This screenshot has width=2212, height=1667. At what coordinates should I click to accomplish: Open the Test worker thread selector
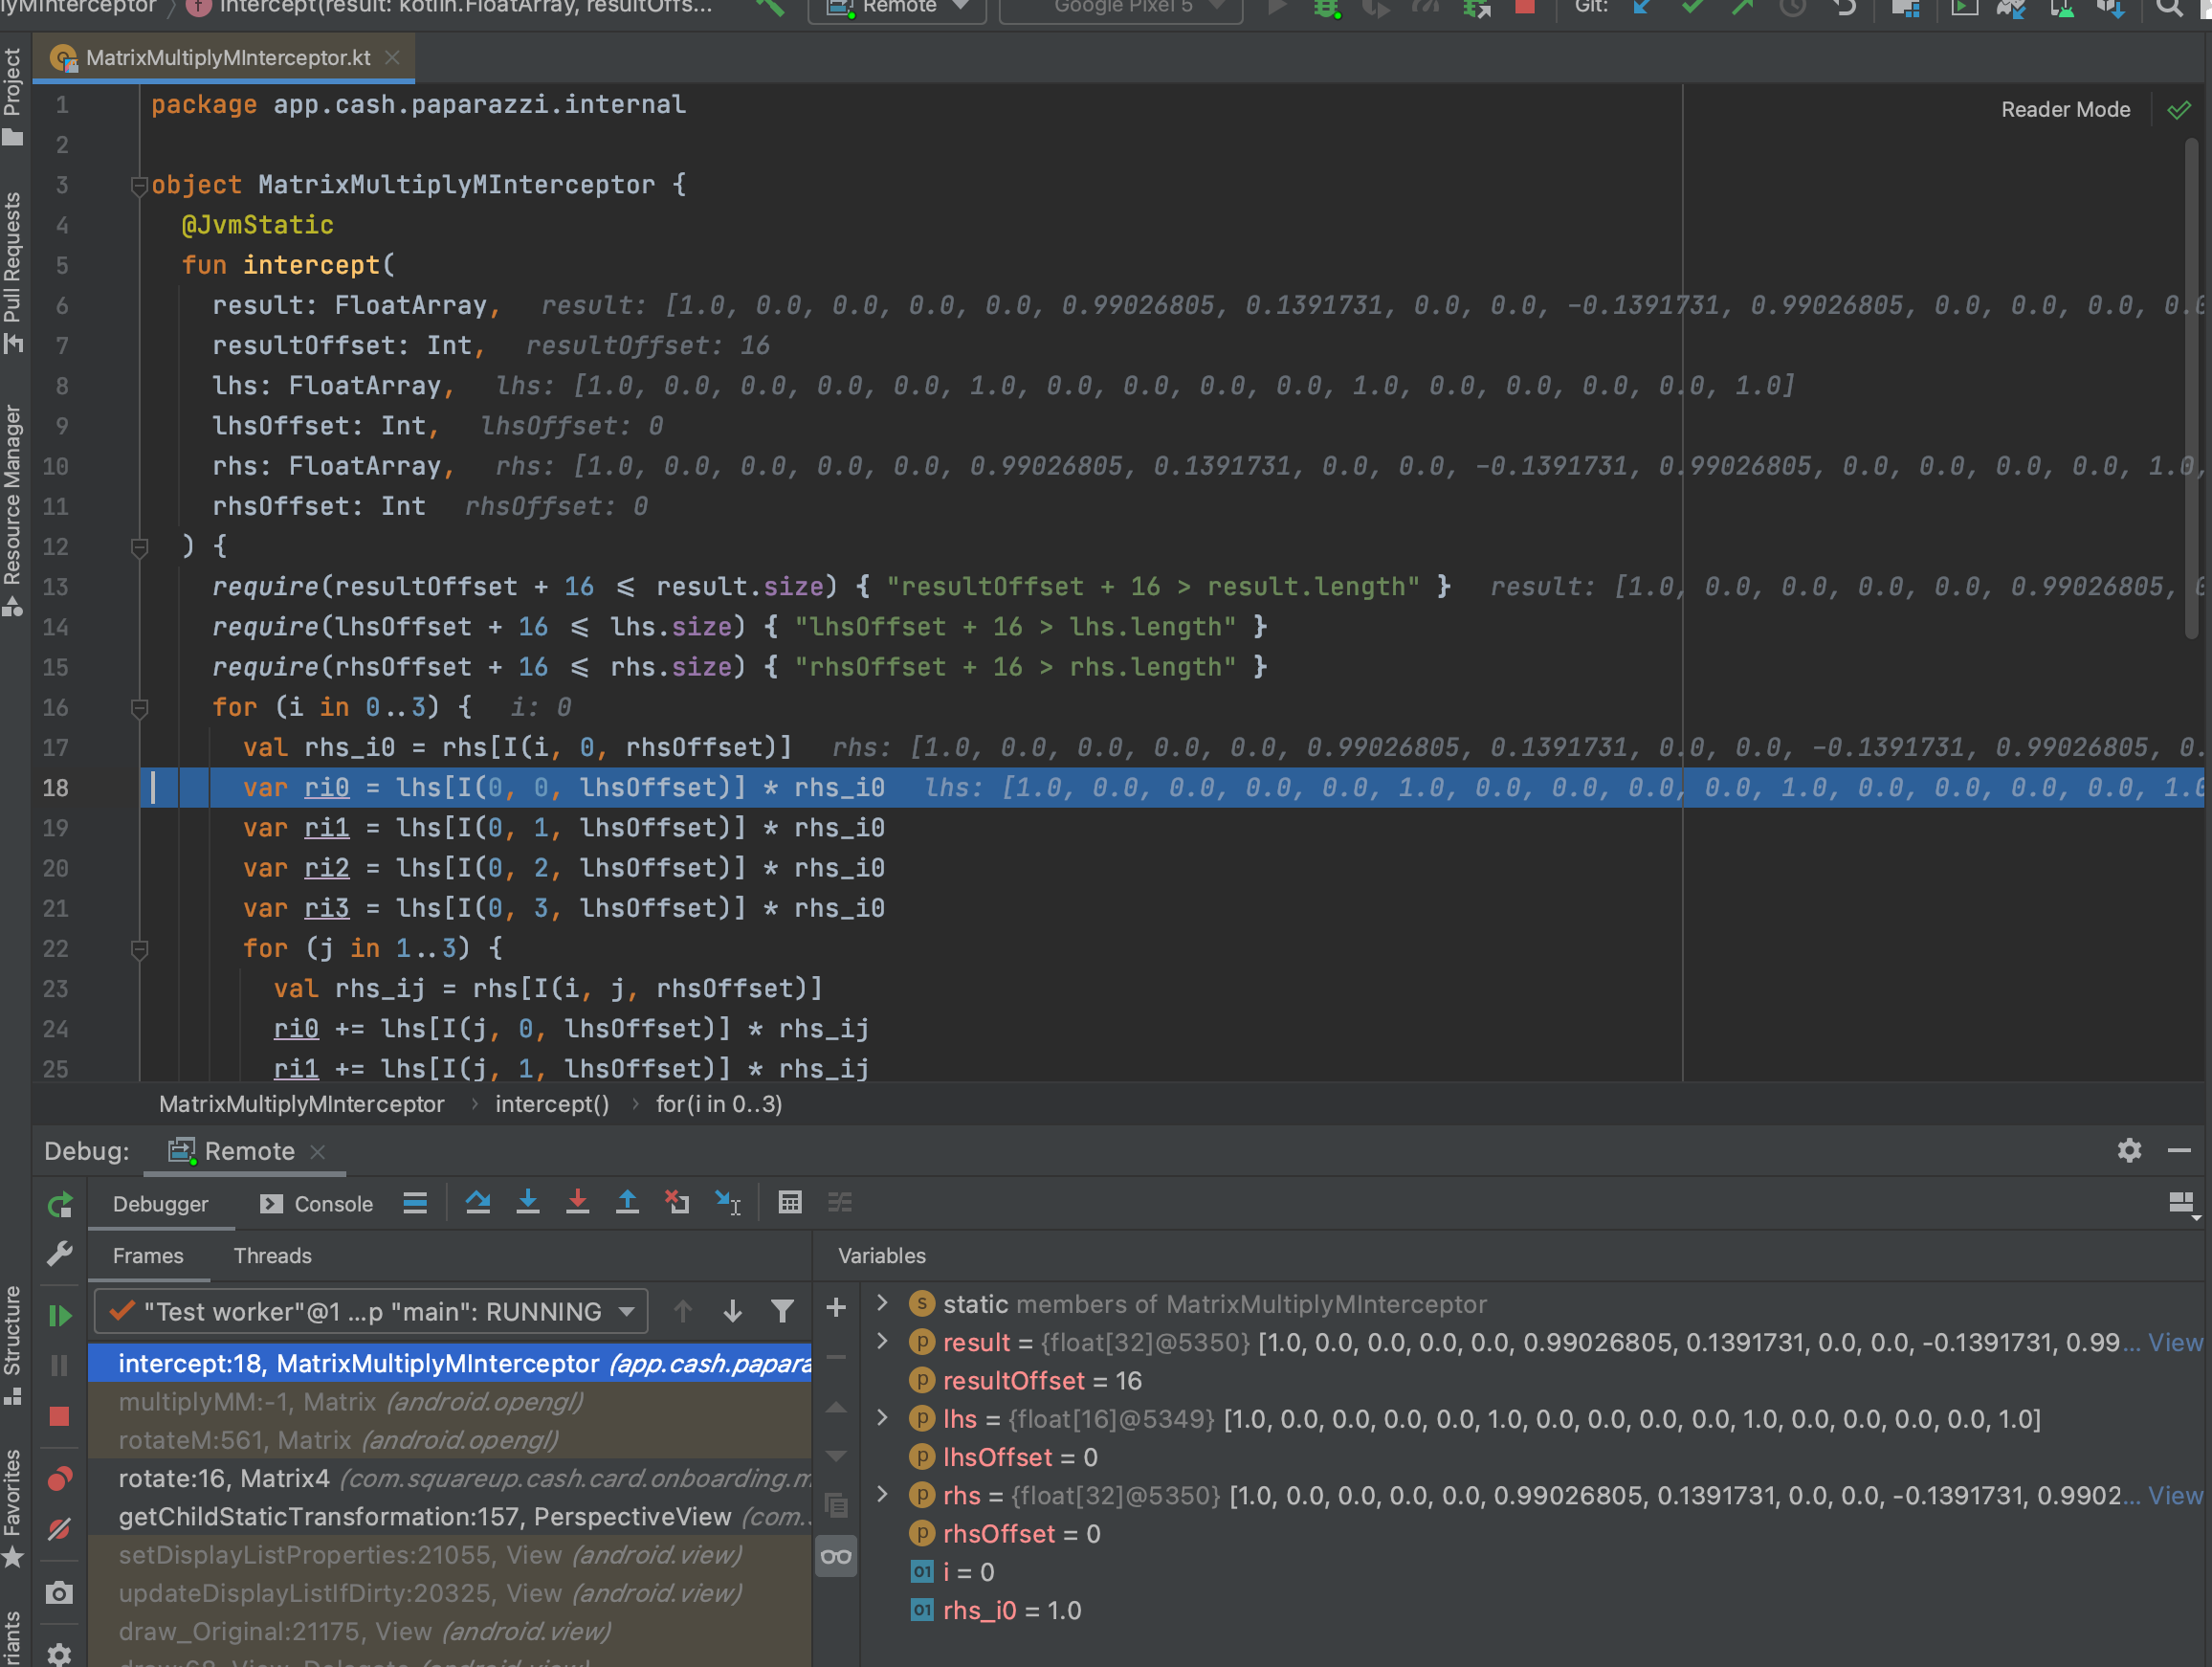tap(370, 1311)
